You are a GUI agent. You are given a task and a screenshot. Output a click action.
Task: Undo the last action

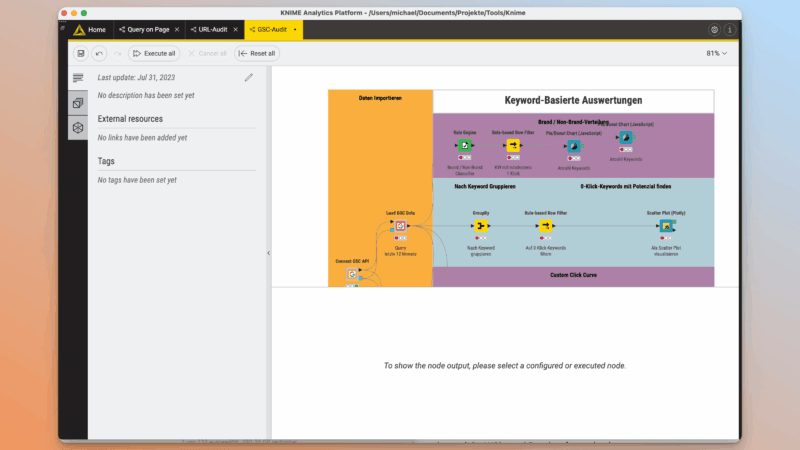[99, 53]
